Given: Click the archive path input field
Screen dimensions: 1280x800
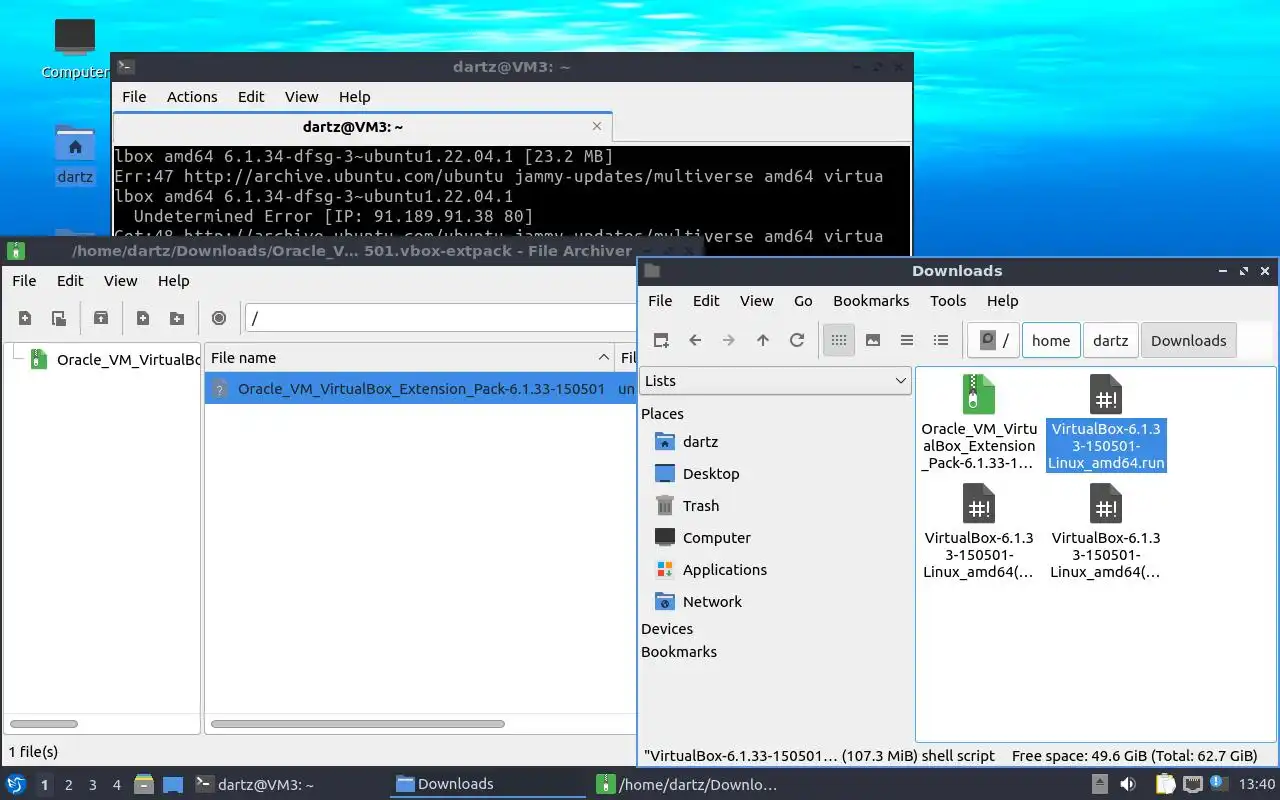Looking at the screenshot, I should (440, 318).
